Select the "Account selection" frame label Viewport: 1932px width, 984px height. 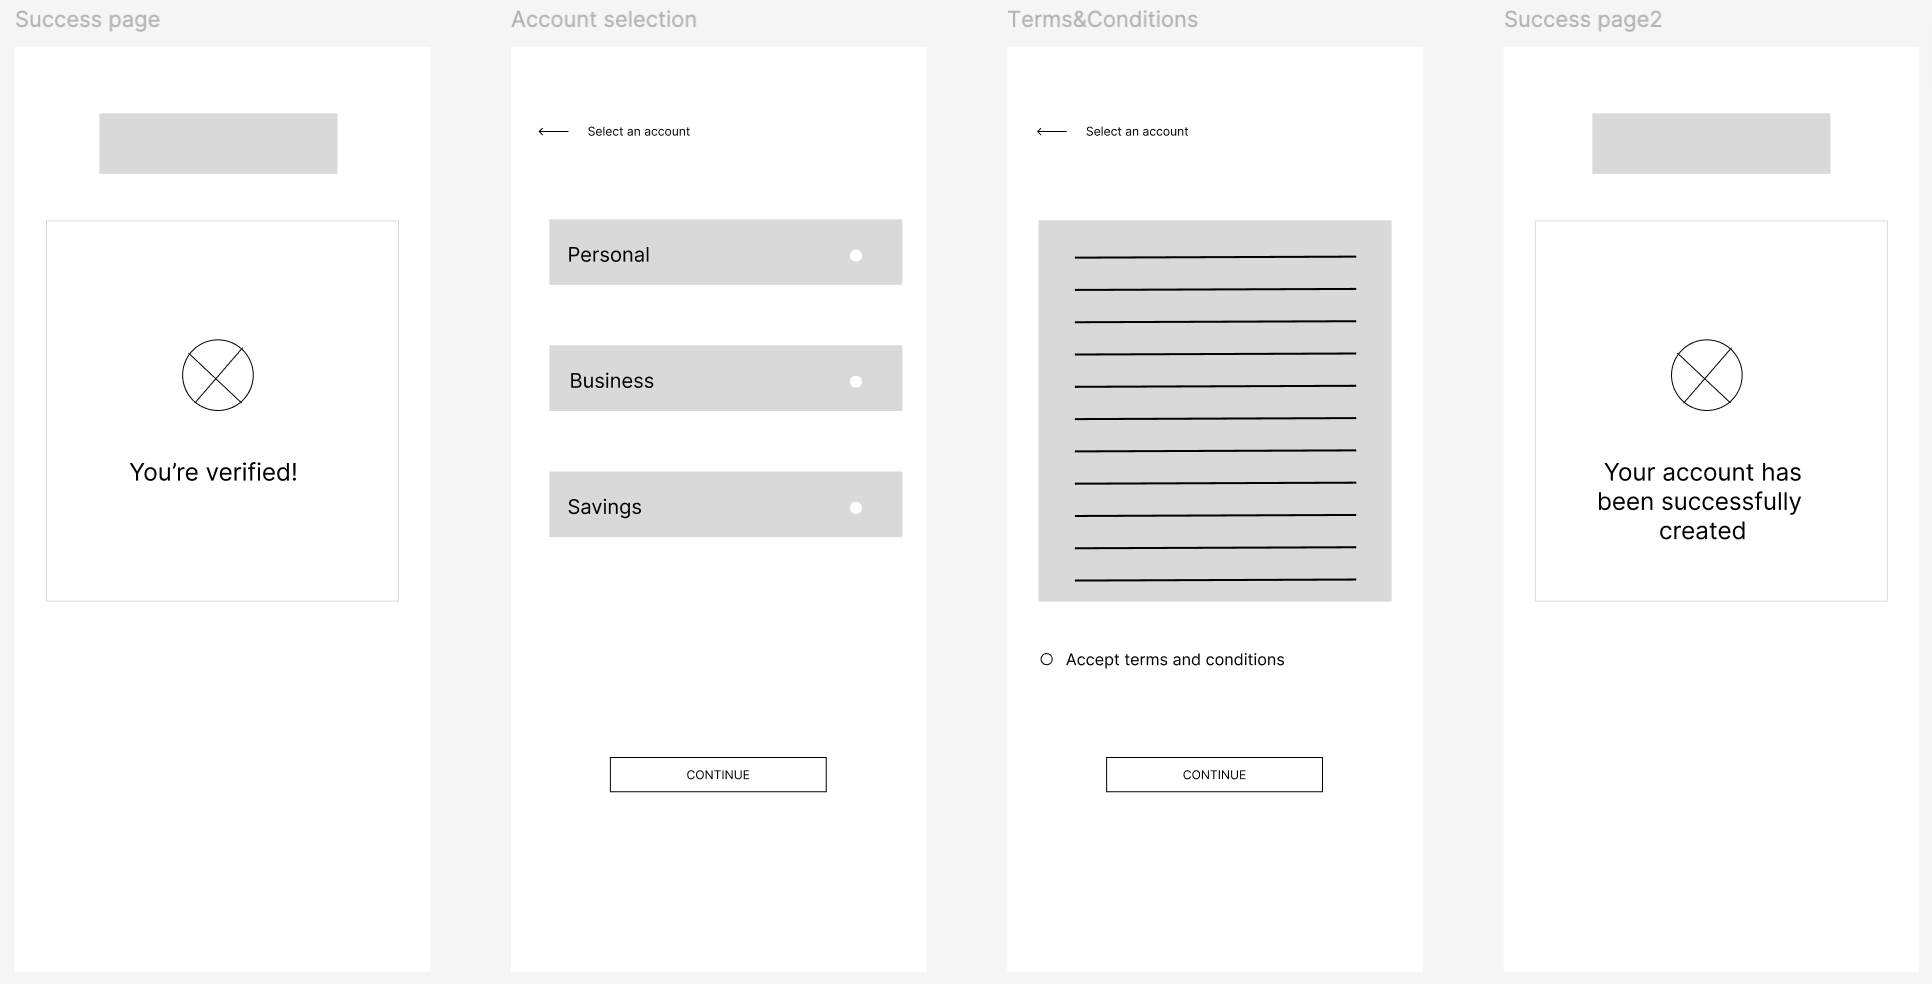click(x=603, y=20)
